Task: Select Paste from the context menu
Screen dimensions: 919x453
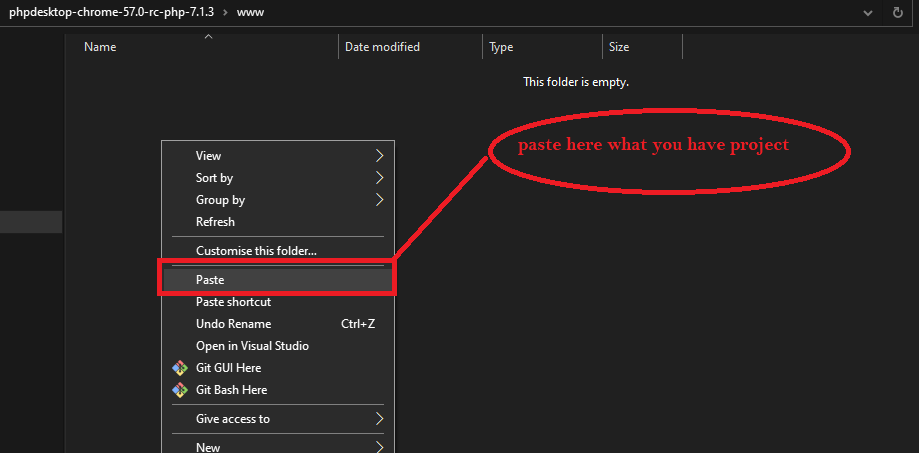Action: coord(210,280)
